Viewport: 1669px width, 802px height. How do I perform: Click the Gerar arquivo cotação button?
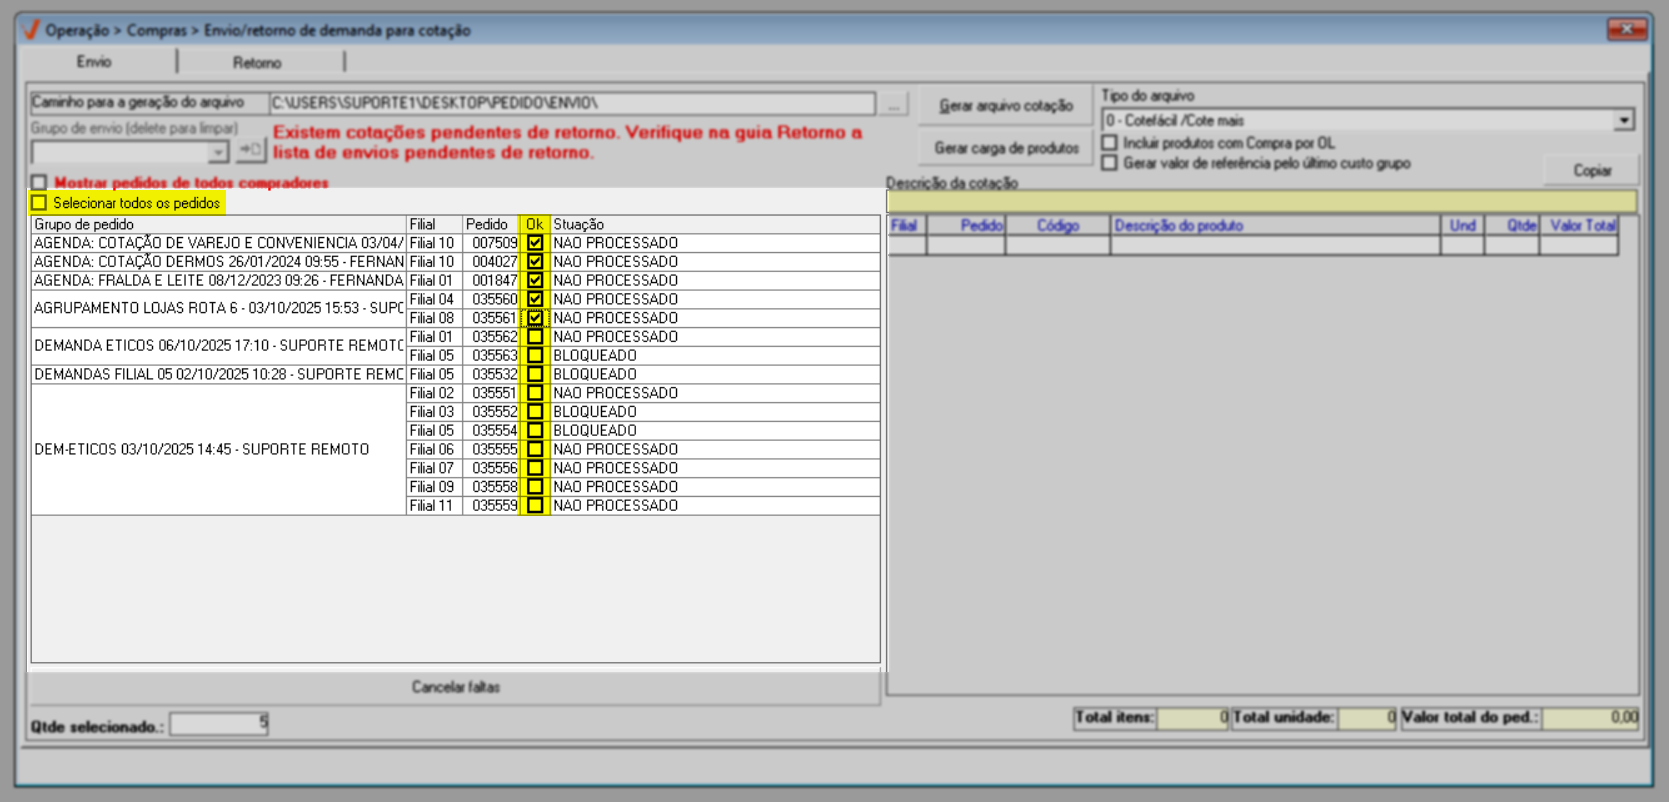click(1005, 106)
